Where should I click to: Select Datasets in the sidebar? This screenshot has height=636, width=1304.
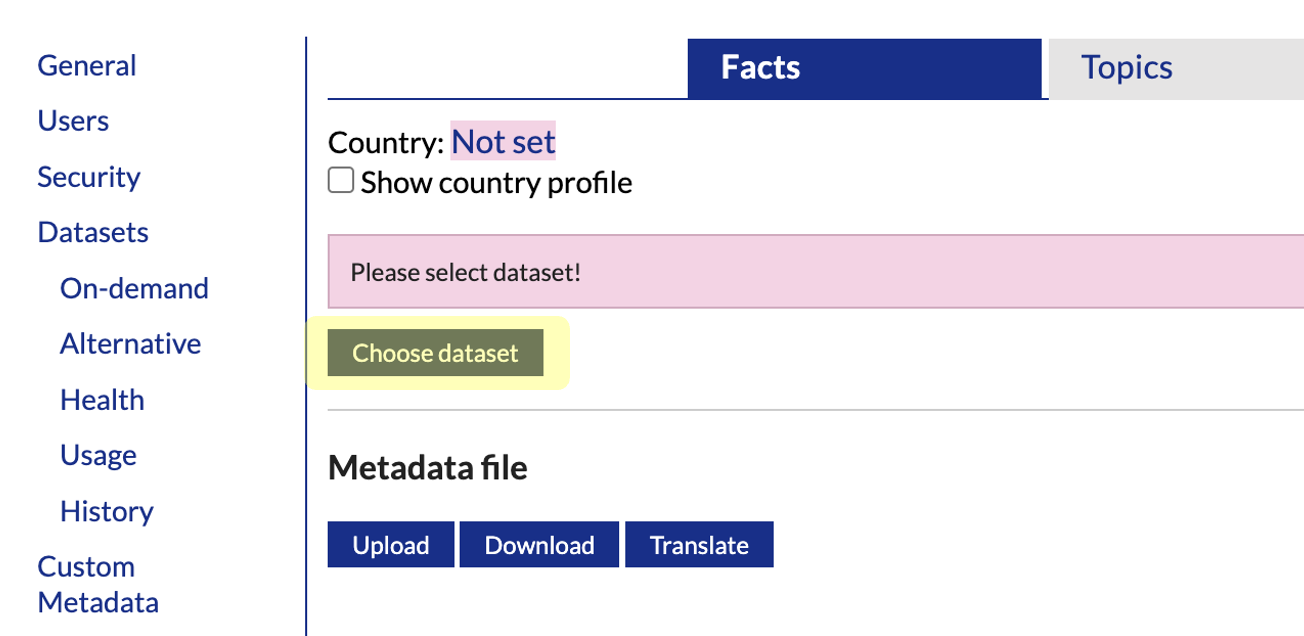[93, 232]
